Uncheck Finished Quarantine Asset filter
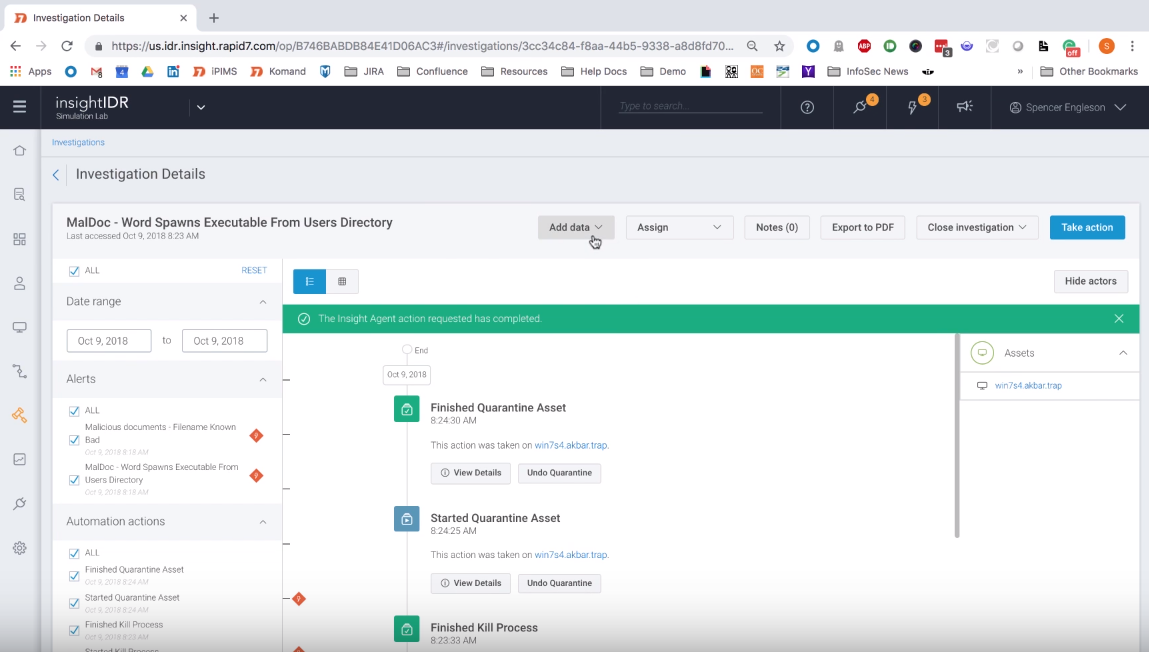This screenshot has height=652, width=1149. [74, 576]
